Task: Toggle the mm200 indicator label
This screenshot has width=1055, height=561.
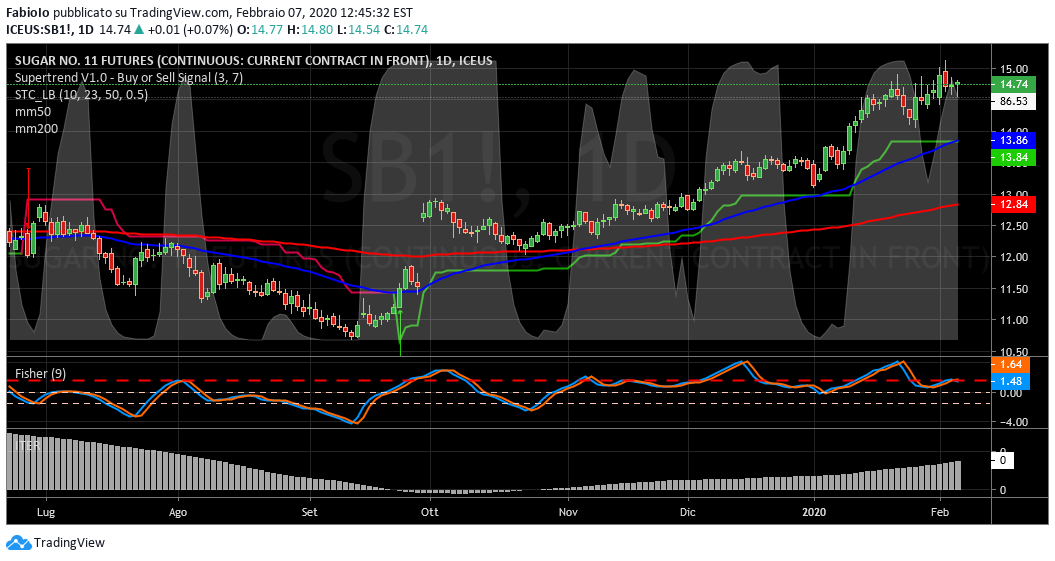Action: pos(35,129)
